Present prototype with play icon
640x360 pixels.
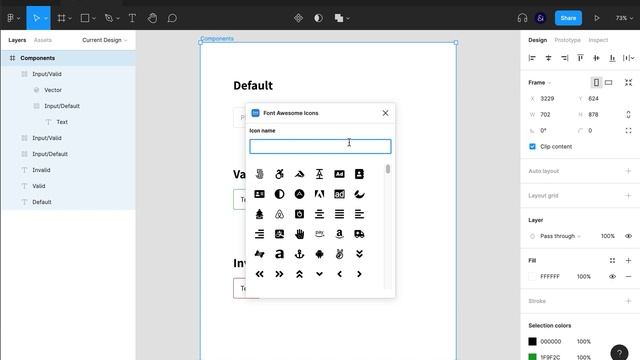(597, 18)
